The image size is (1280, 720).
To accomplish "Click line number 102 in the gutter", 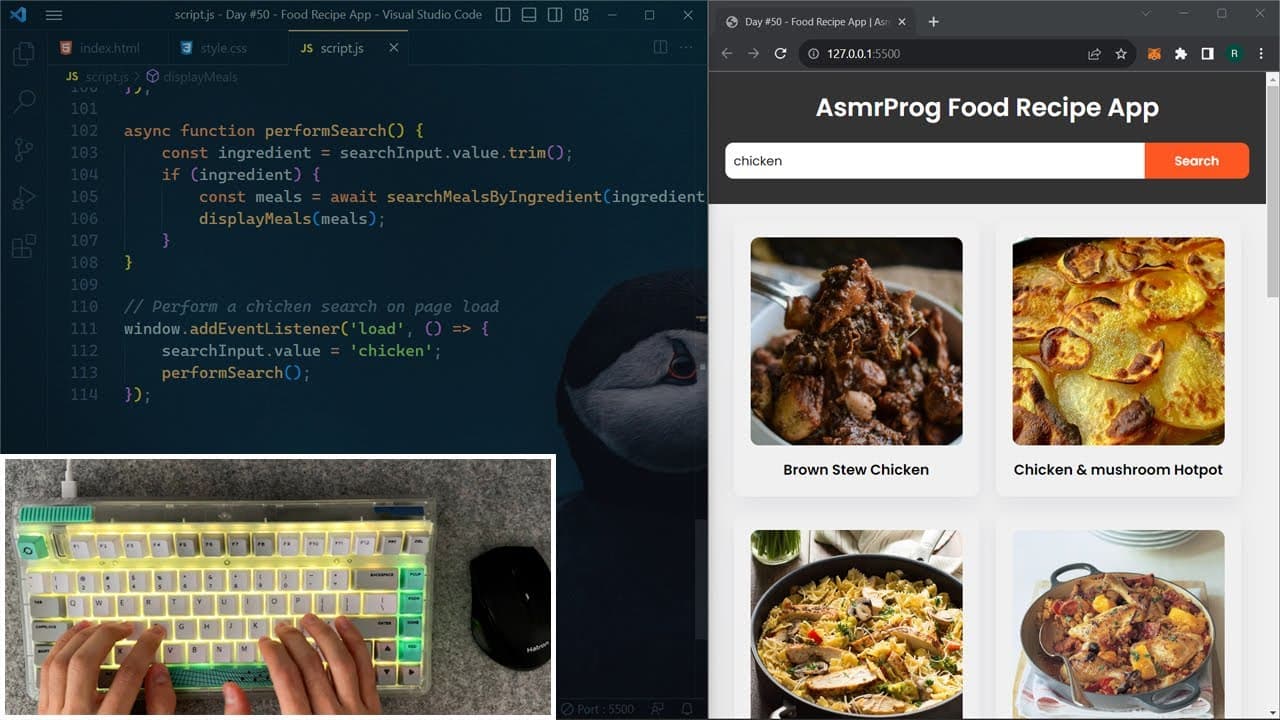I will tap(84, 131).
